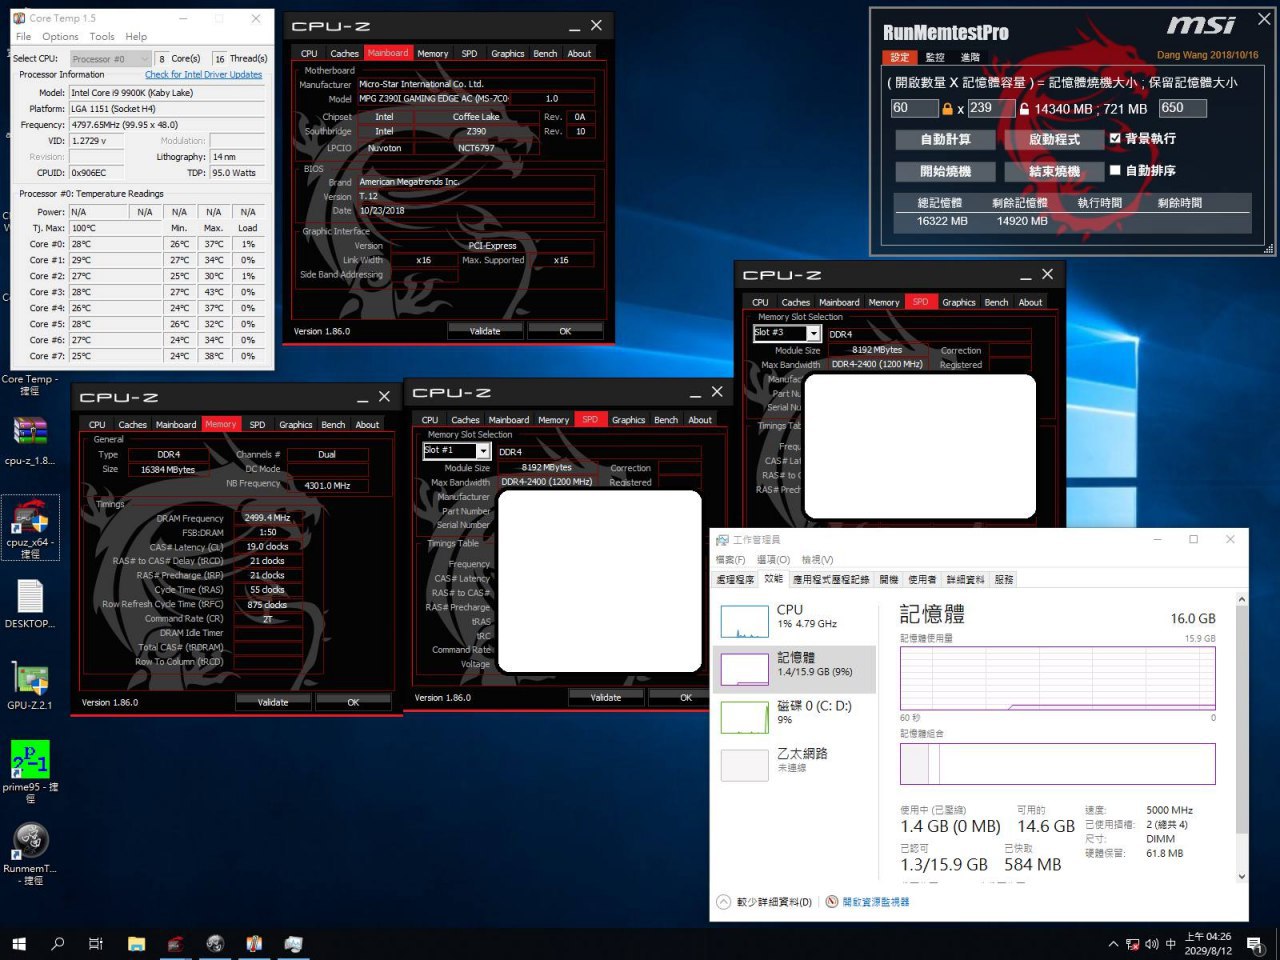Open the 監控 tab in RunMemtestPro

[935, 57]
